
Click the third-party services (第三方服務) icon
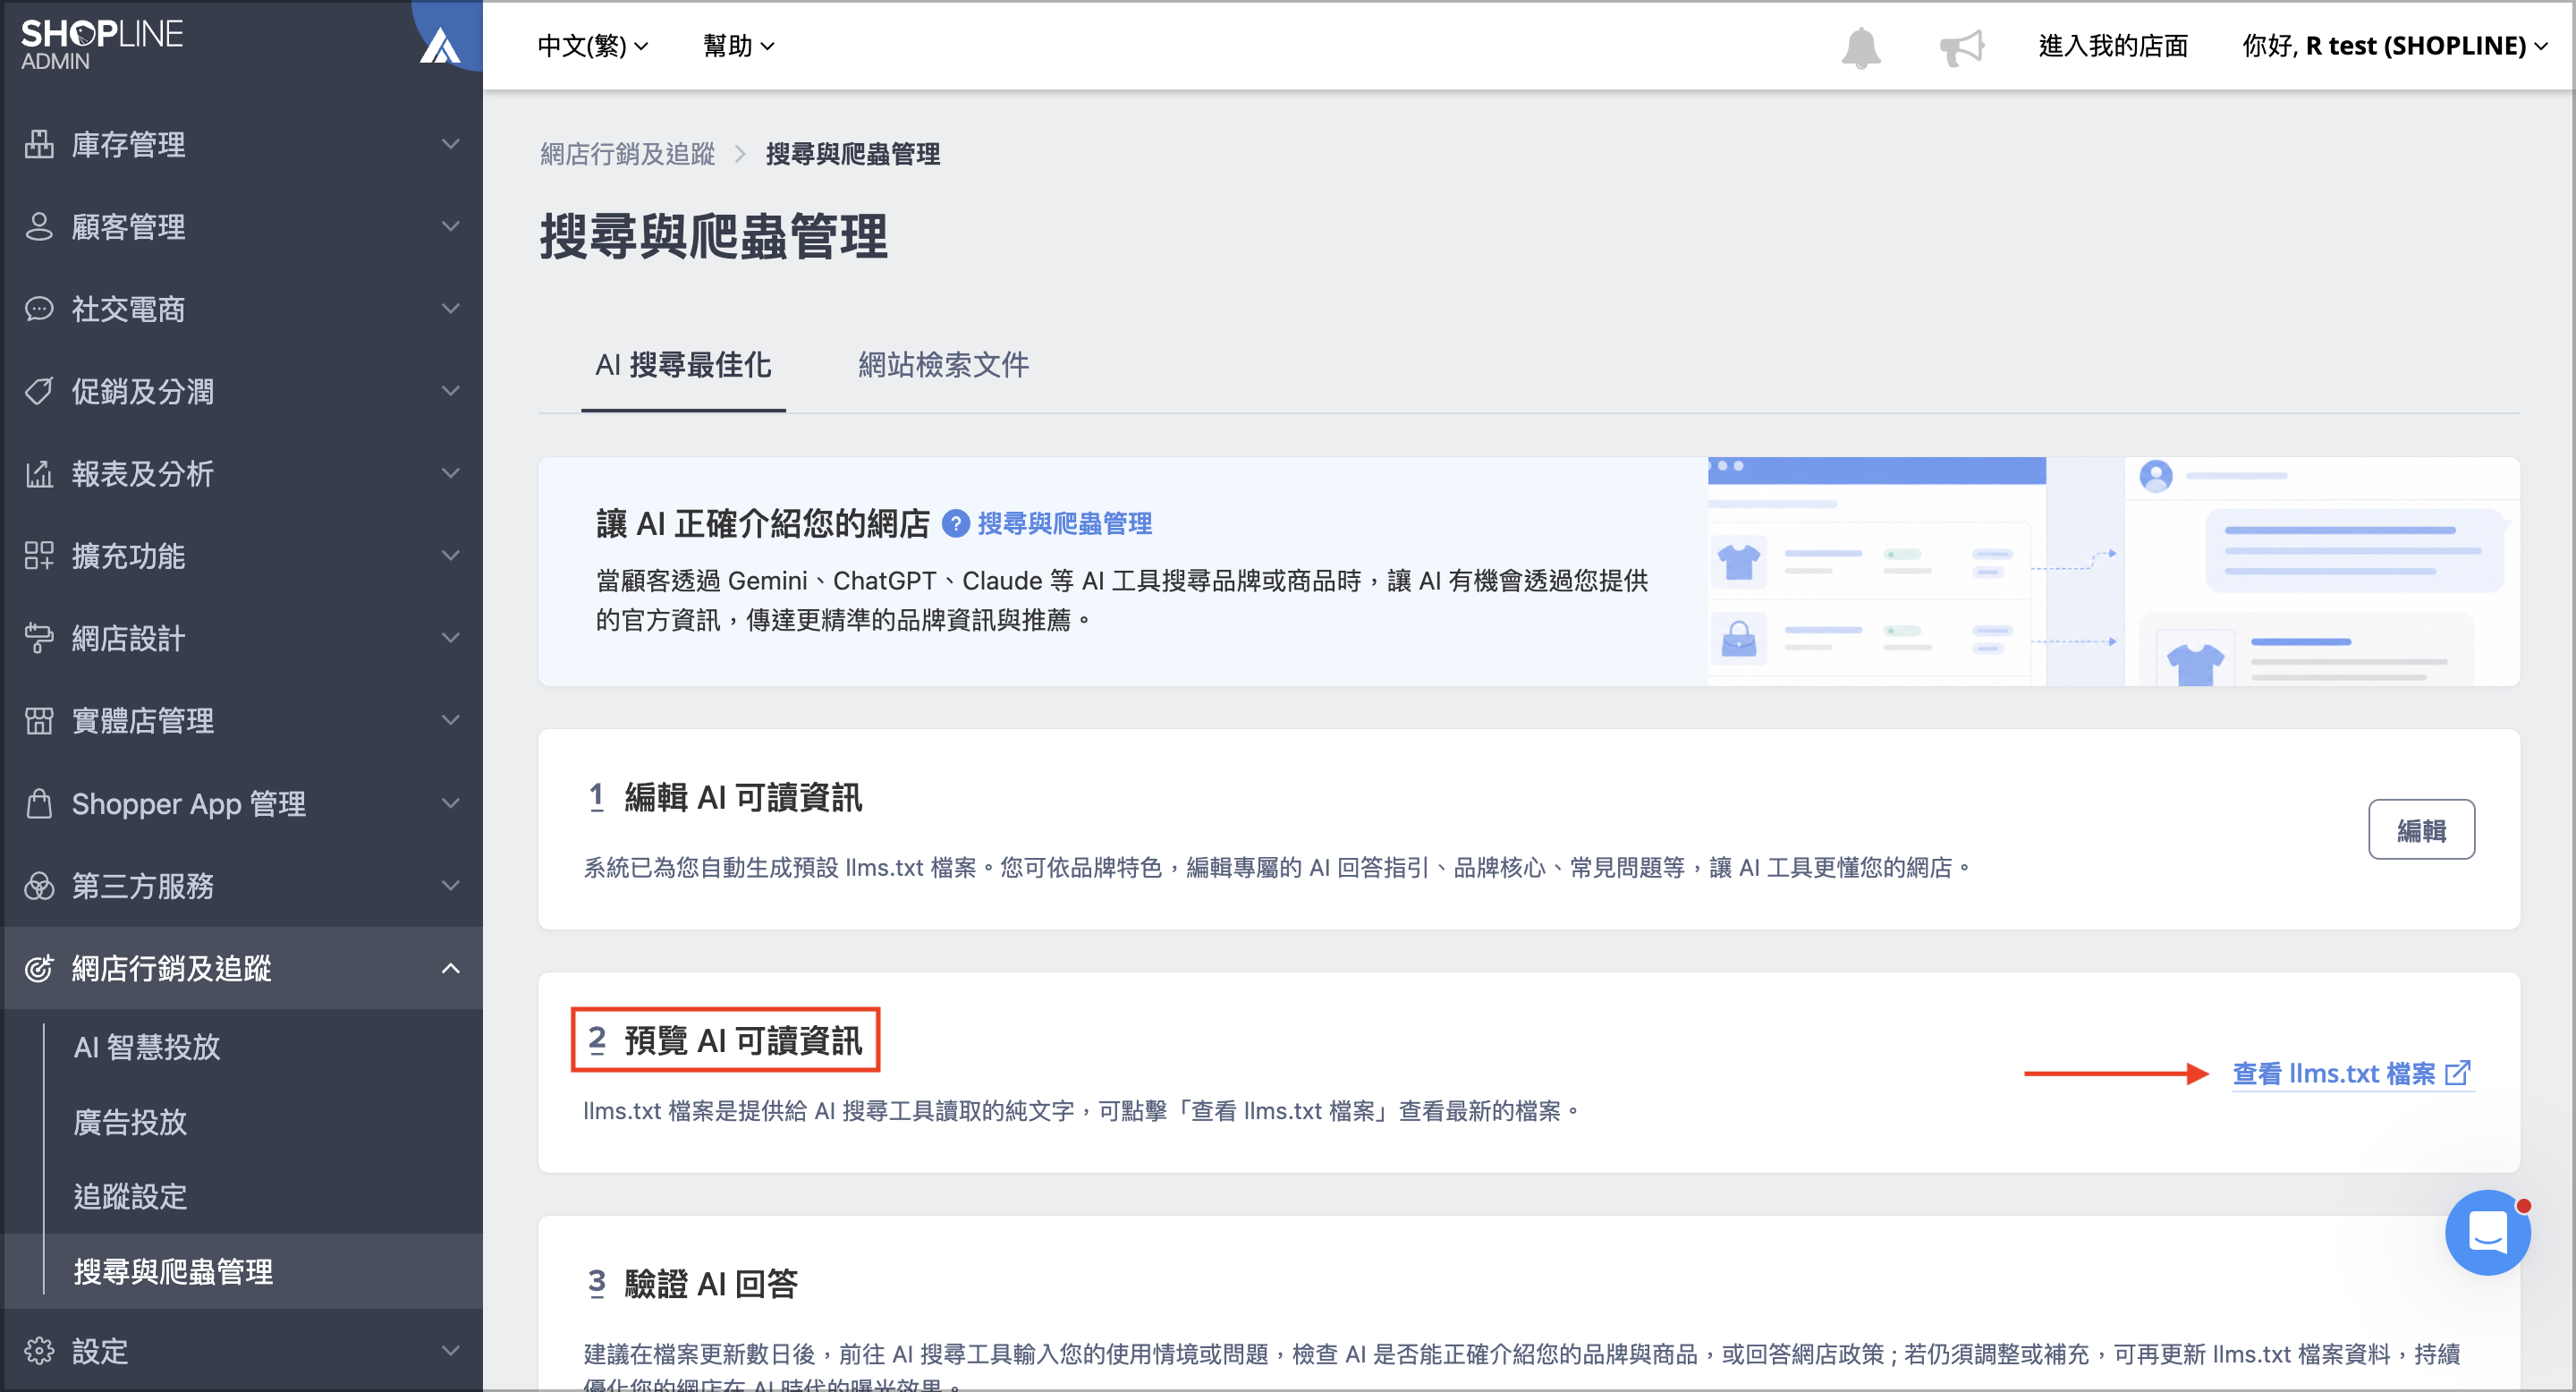(39, 885)
